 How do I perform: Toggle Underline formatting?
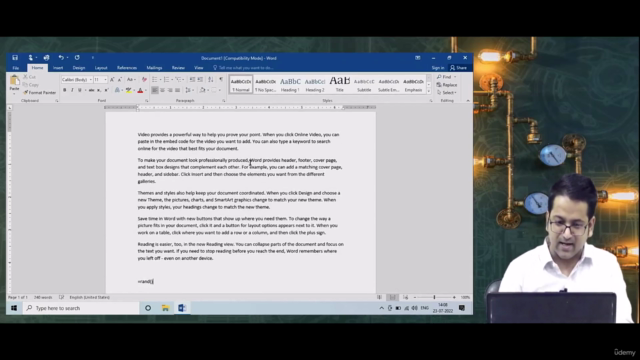(80, 90)
